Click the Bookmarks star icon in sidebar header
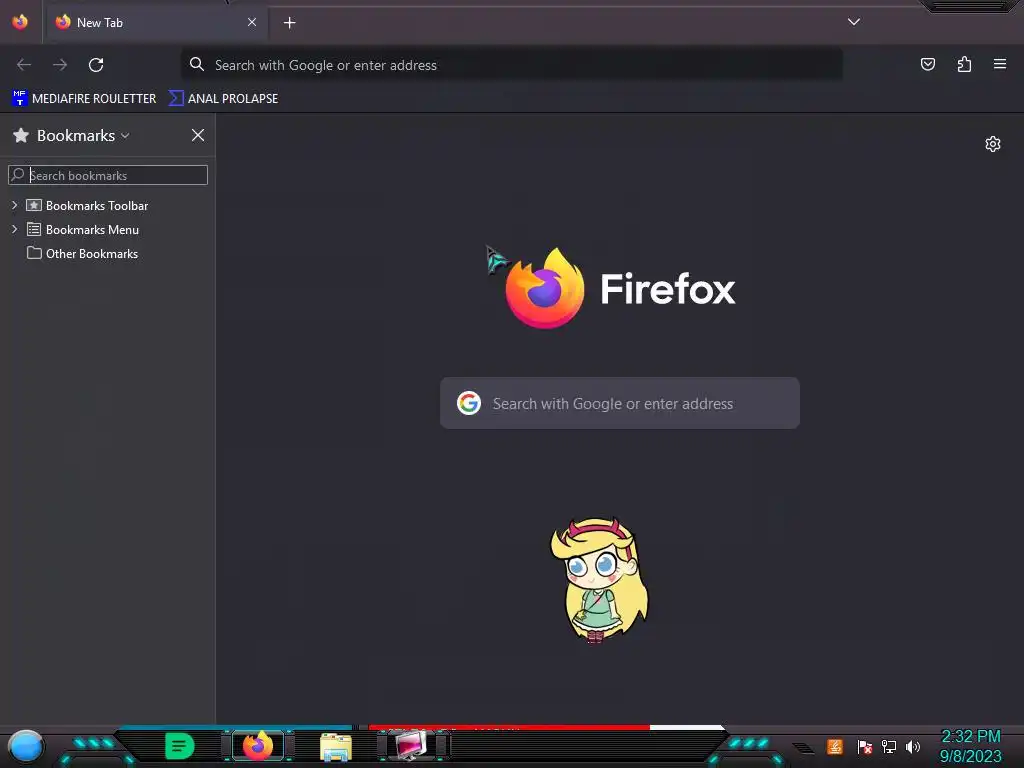The image size is (1024, 768). click(21, 135)
